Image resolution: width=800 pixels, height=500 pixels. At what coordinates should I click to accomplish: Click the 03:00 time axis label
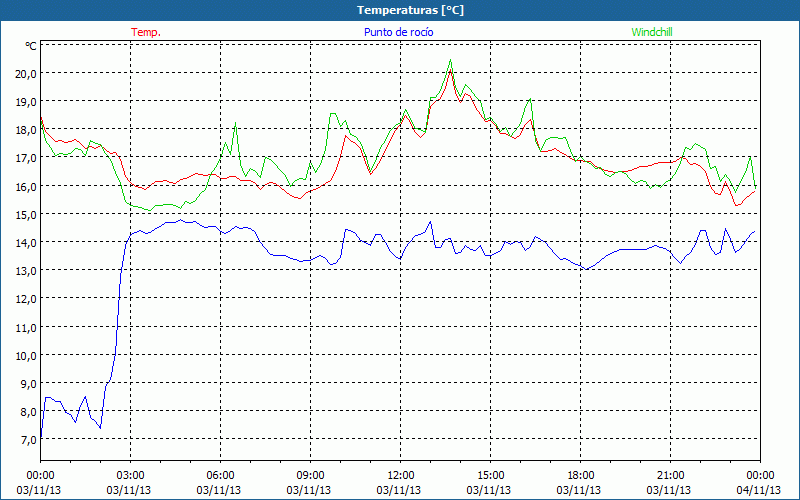pos(131,476)
